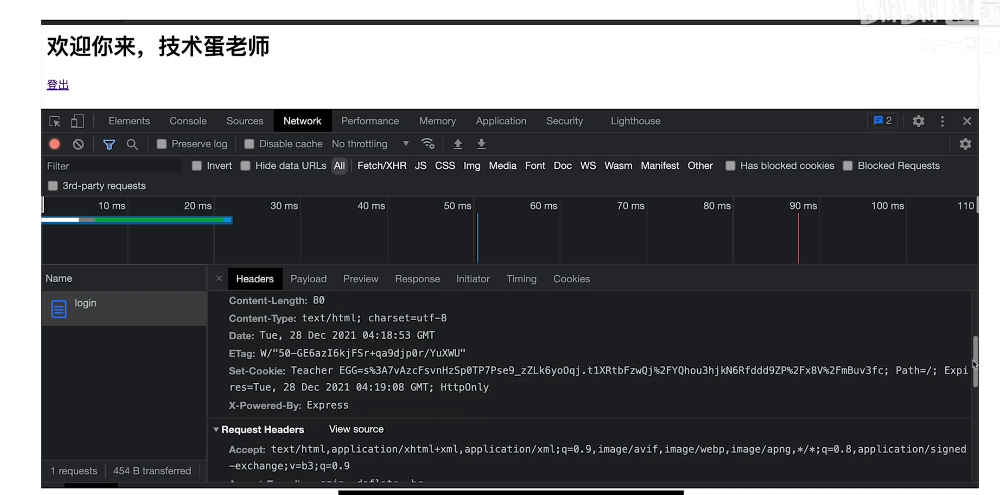Click the View source button
The width and height of the screenshot is (1000, 495).
(x=356, y=430)
